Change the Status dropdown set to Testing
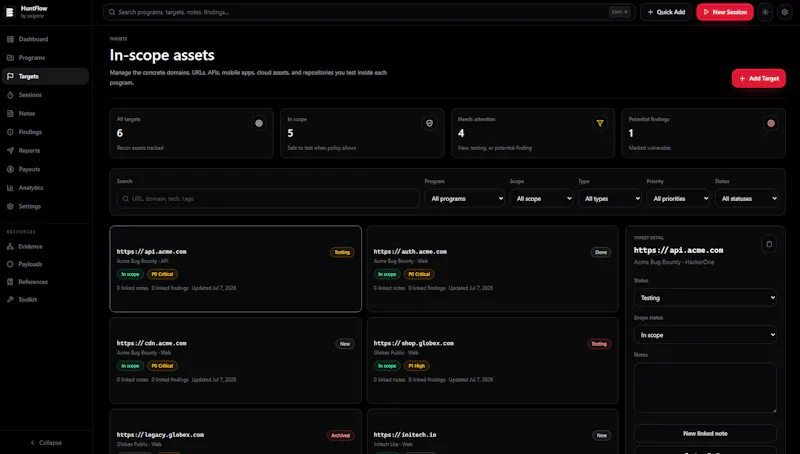This screenshot has width=800, height=454. [705, 298]
